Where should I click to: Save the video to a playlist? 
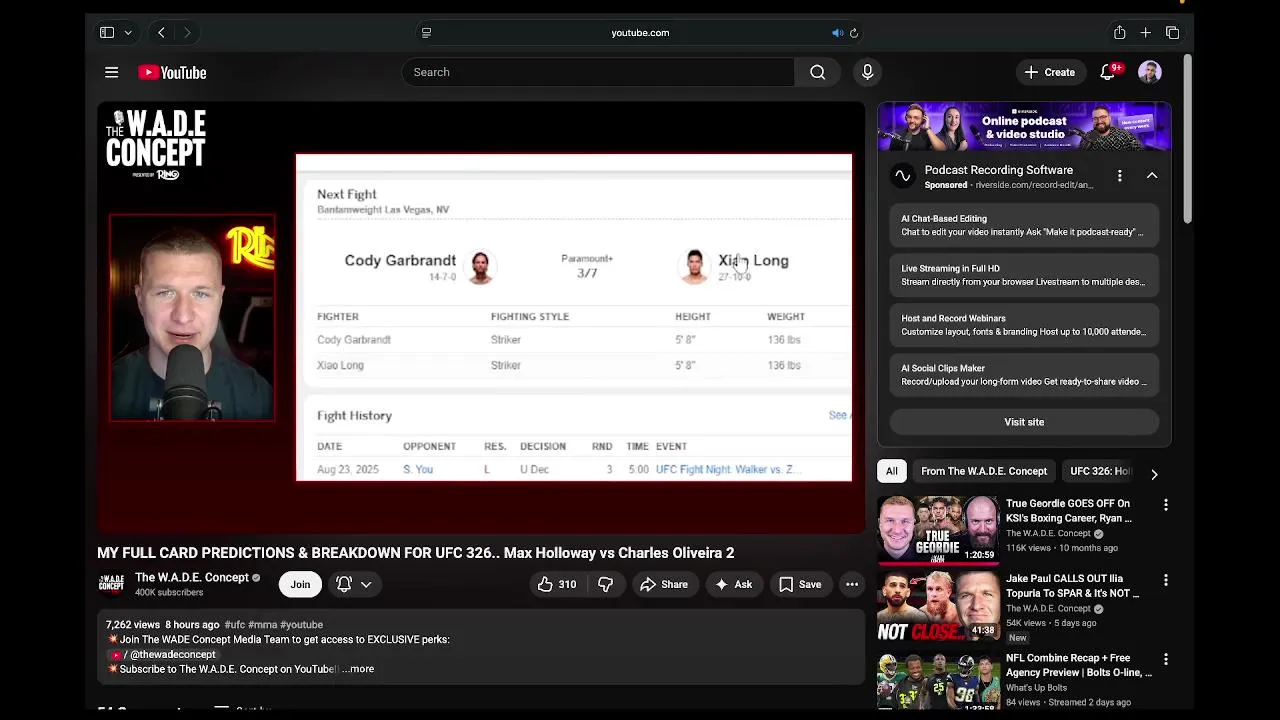click(x=800, y=584)
